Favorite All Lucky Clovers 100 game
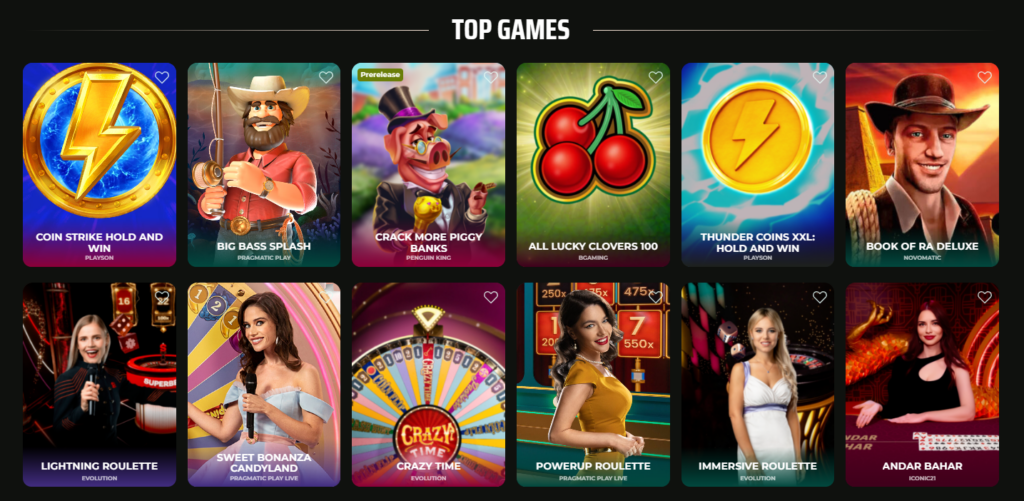Image resolution: width=1024 pixels, height=501 pixels. 656,77
